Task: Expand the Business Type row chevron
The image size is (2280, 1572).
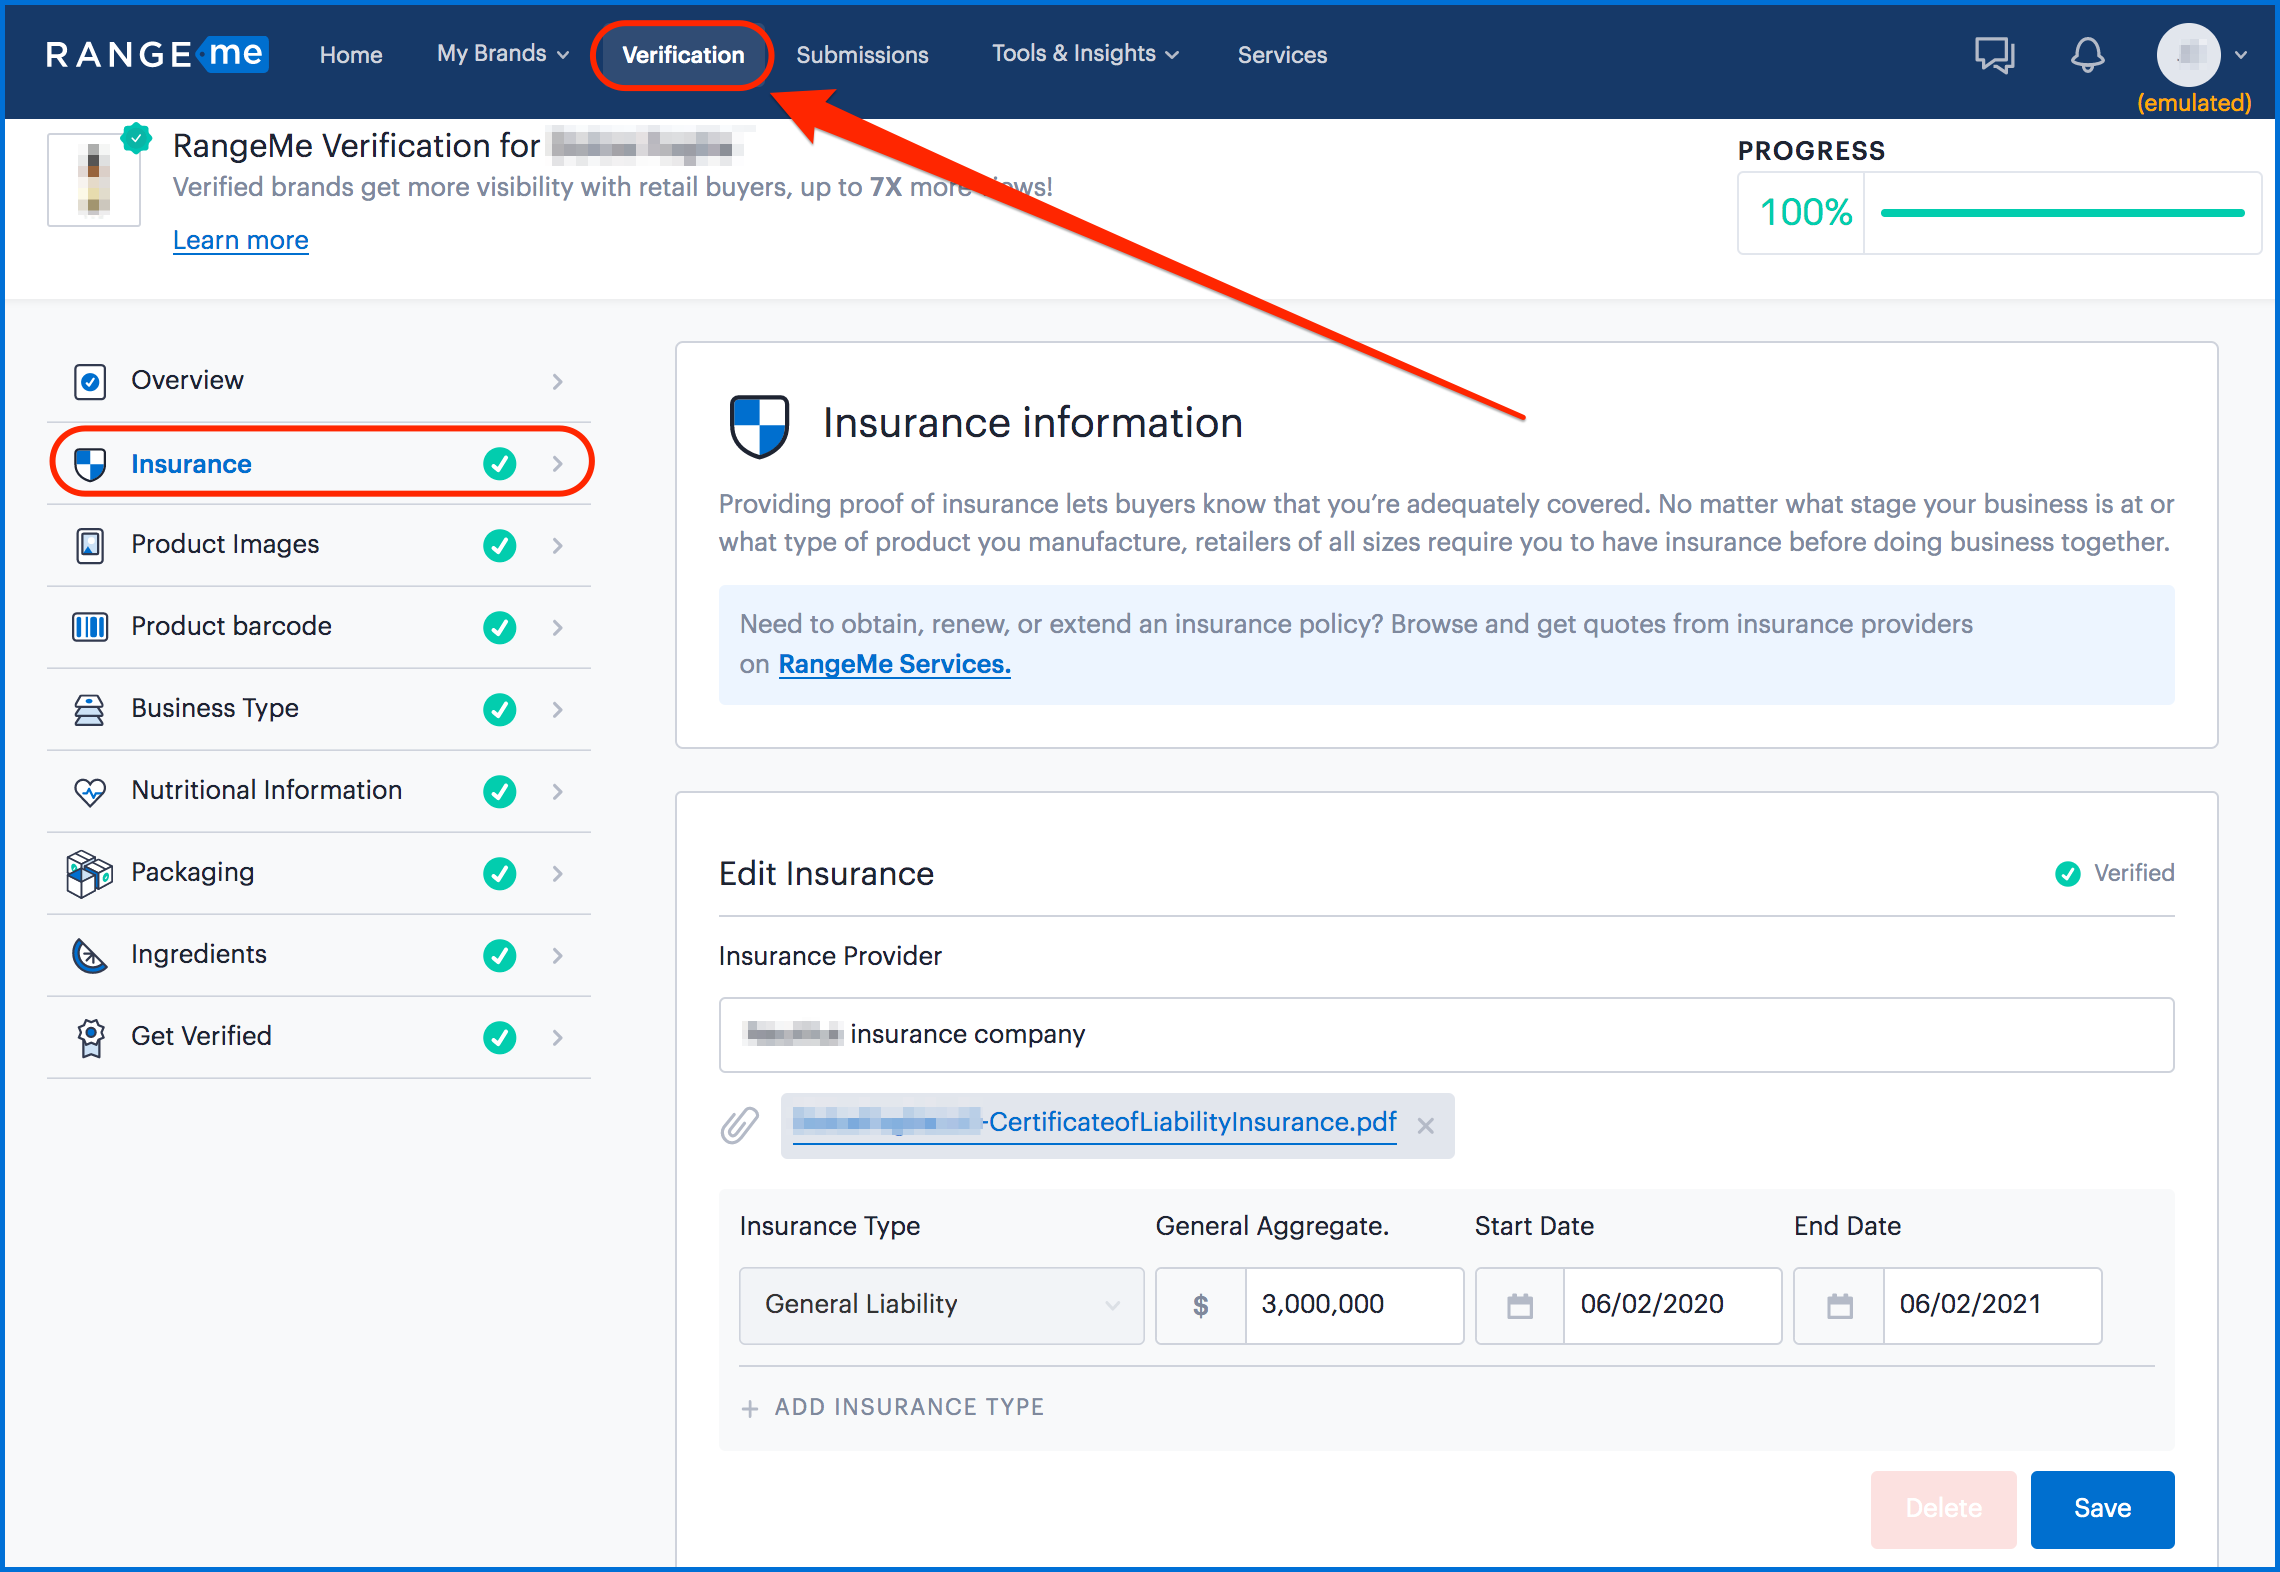Action: coord(558,710)
